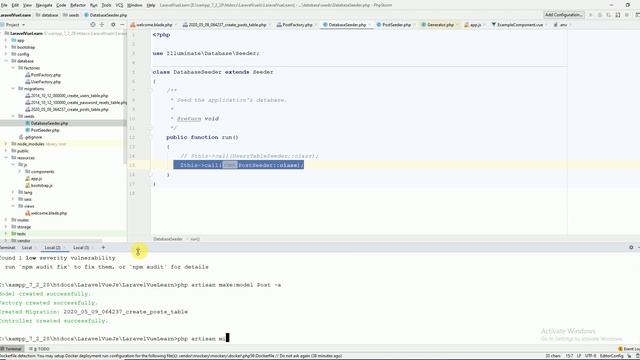The image size is (640, 360).
Task: Click the project tree vertical scrollbar
Action: pos(125,96)
